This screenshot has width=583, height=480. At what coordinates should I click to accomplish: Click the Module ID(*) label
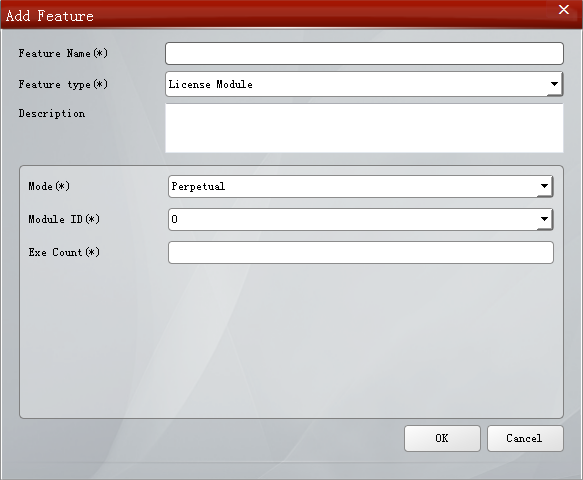(64, 219)
